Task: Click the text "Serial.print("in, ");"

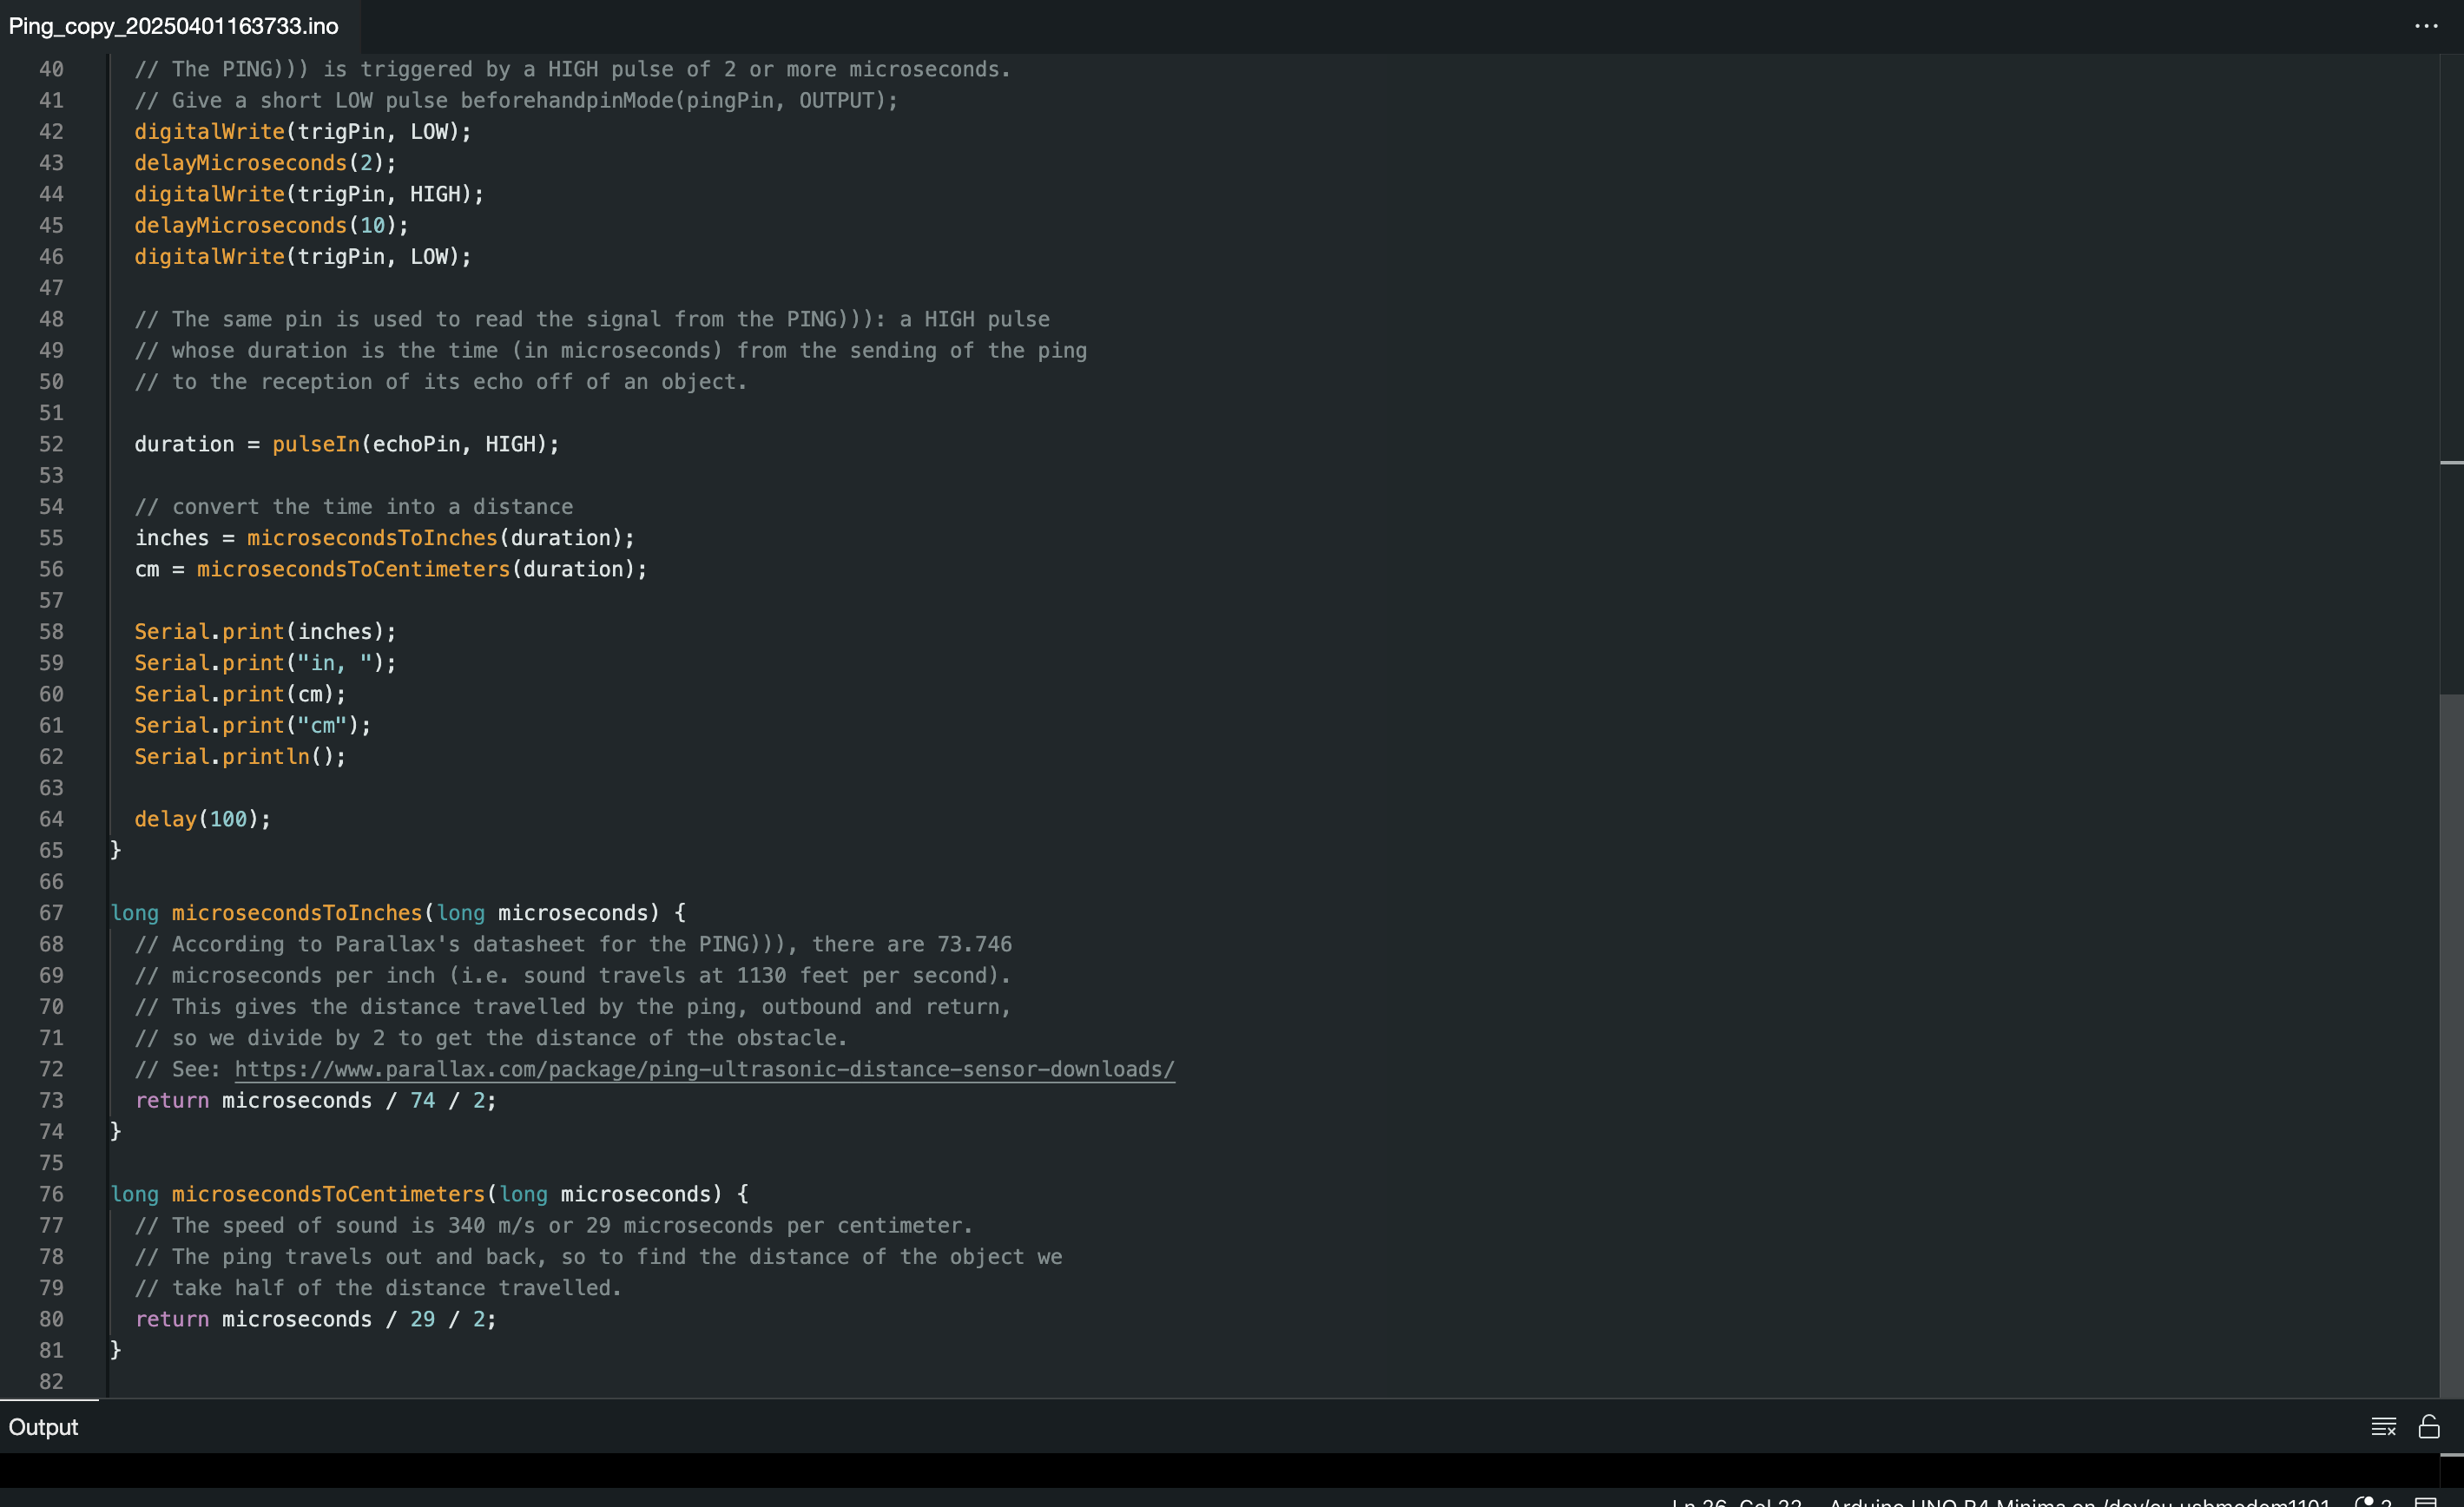Action: [x=266, y=663]
